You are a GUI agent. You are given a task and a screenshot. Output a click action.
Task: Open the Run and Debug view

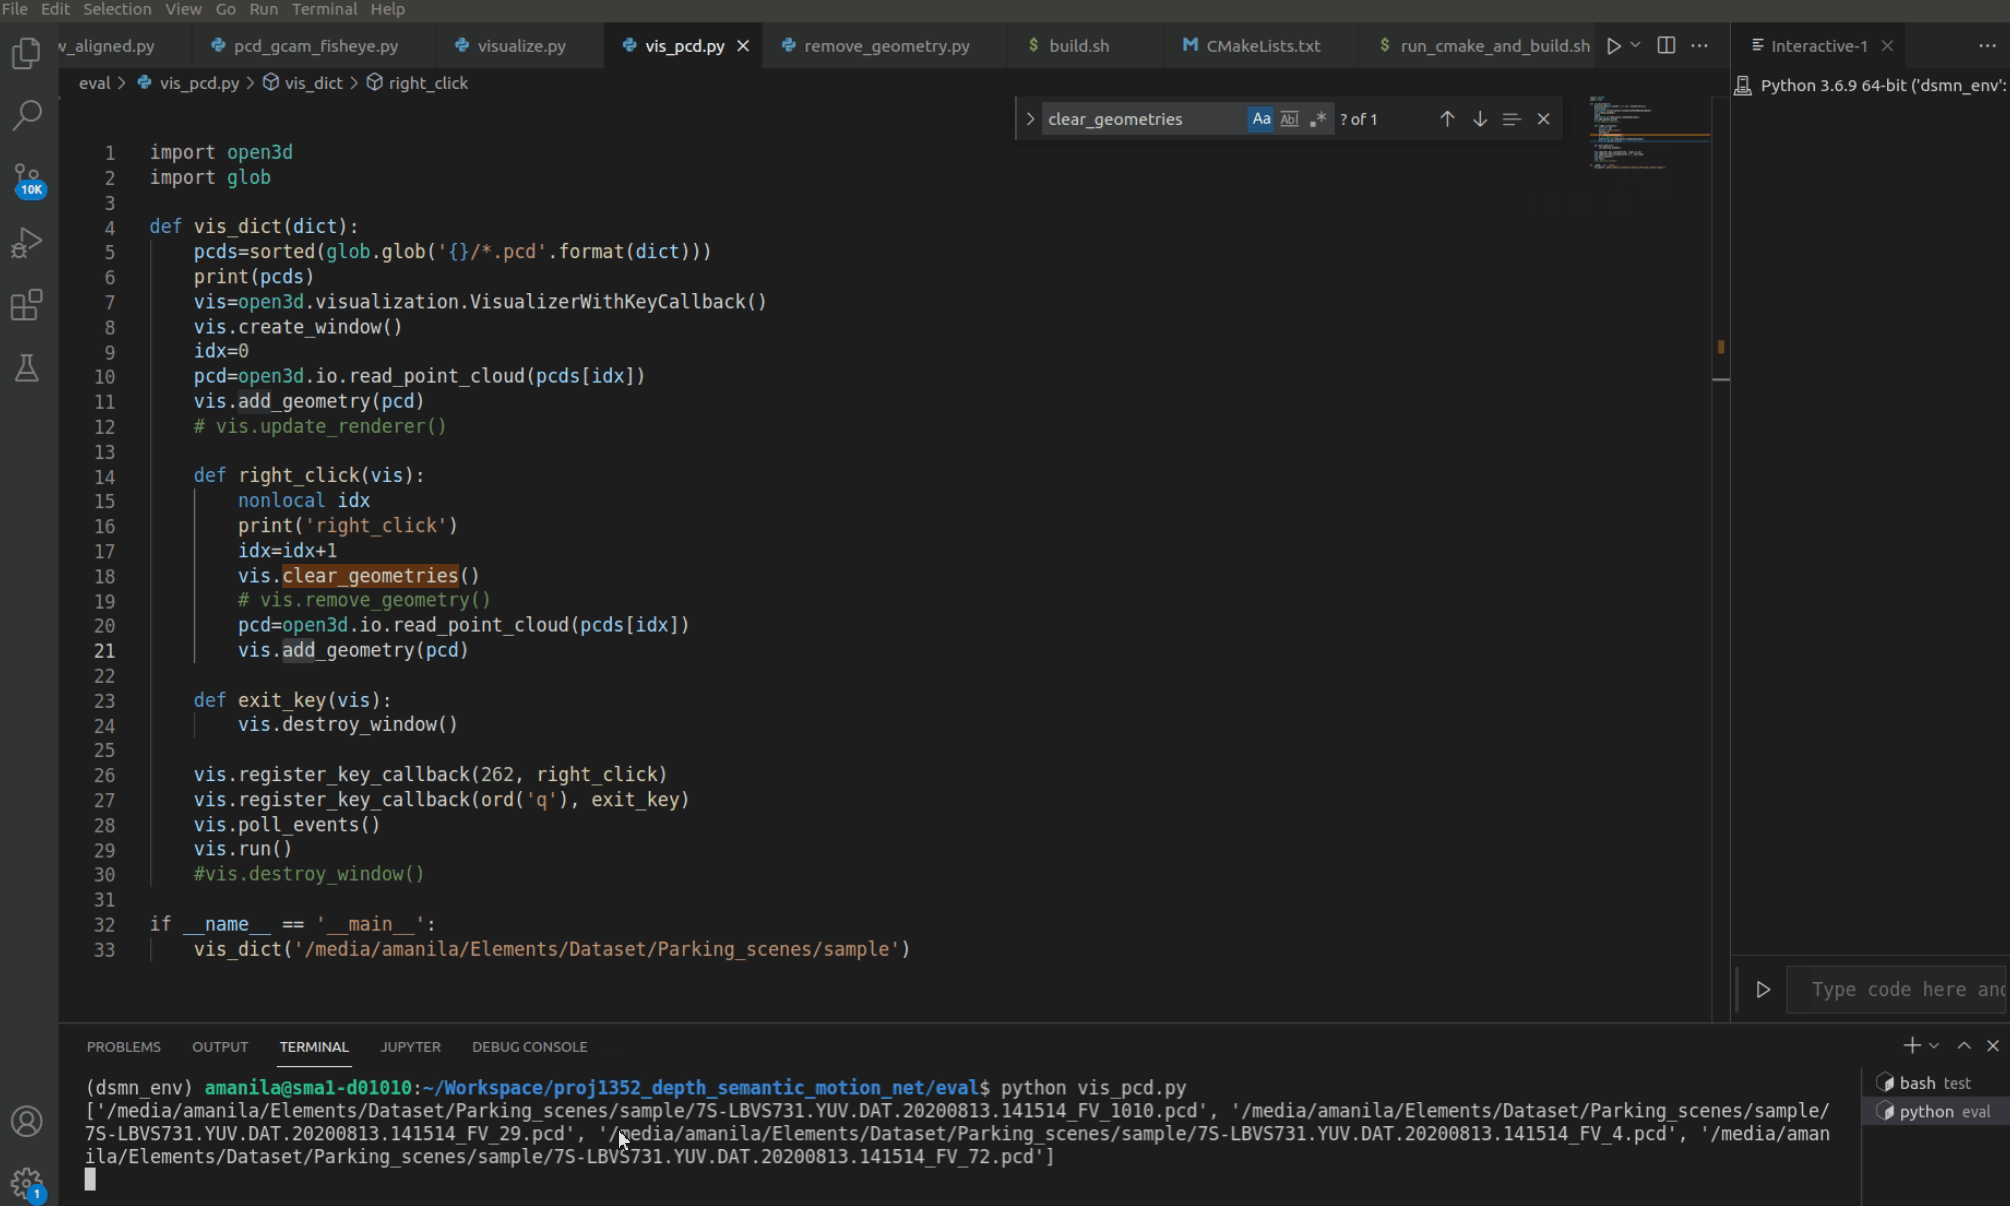(27, 241)
